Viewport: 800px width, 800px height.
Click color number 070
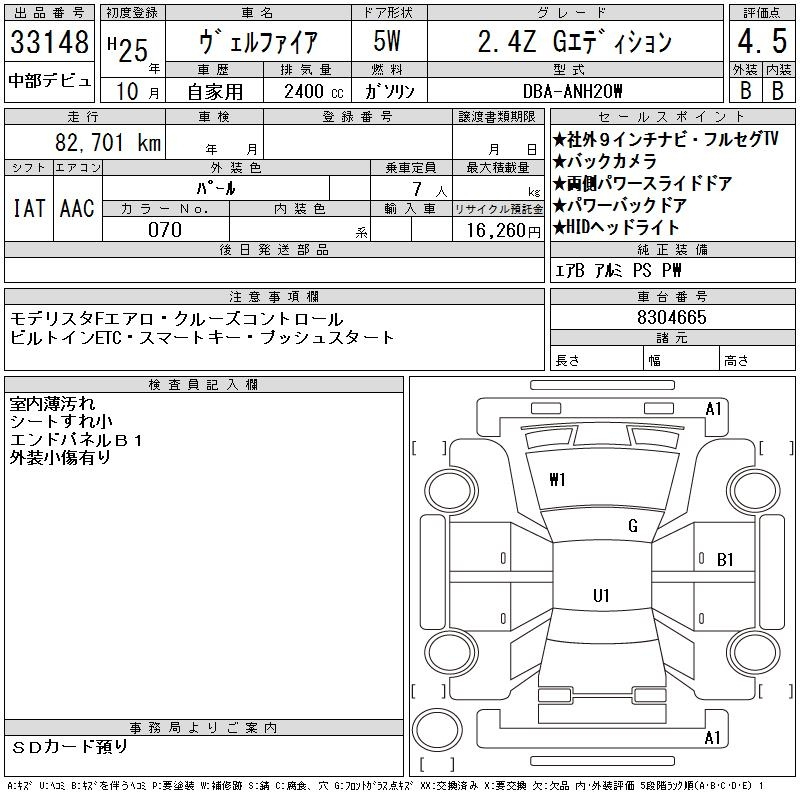[x=165, y=230]
